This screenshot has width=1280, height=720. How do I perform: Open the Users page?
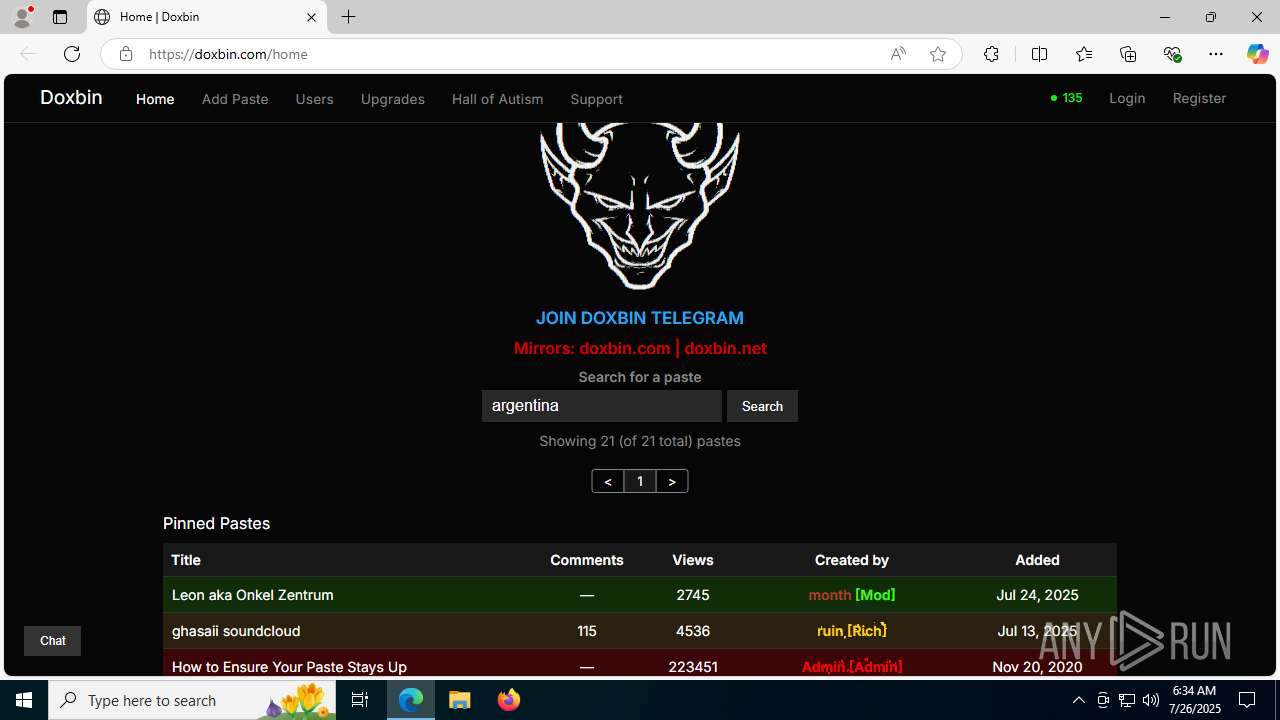click(x=314, y=99)
